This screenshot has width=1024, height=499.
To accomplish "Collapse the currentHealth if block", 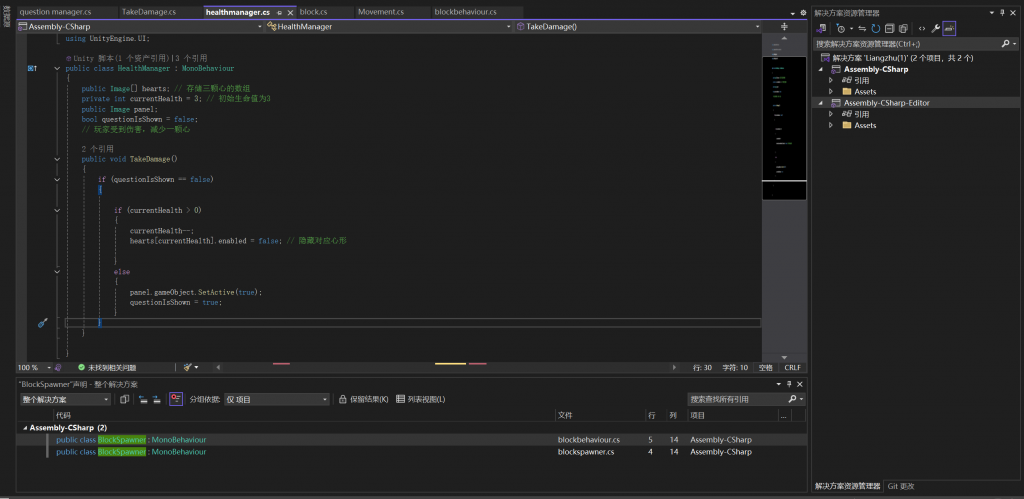I will pyautogui.click(x=57, y=210).
